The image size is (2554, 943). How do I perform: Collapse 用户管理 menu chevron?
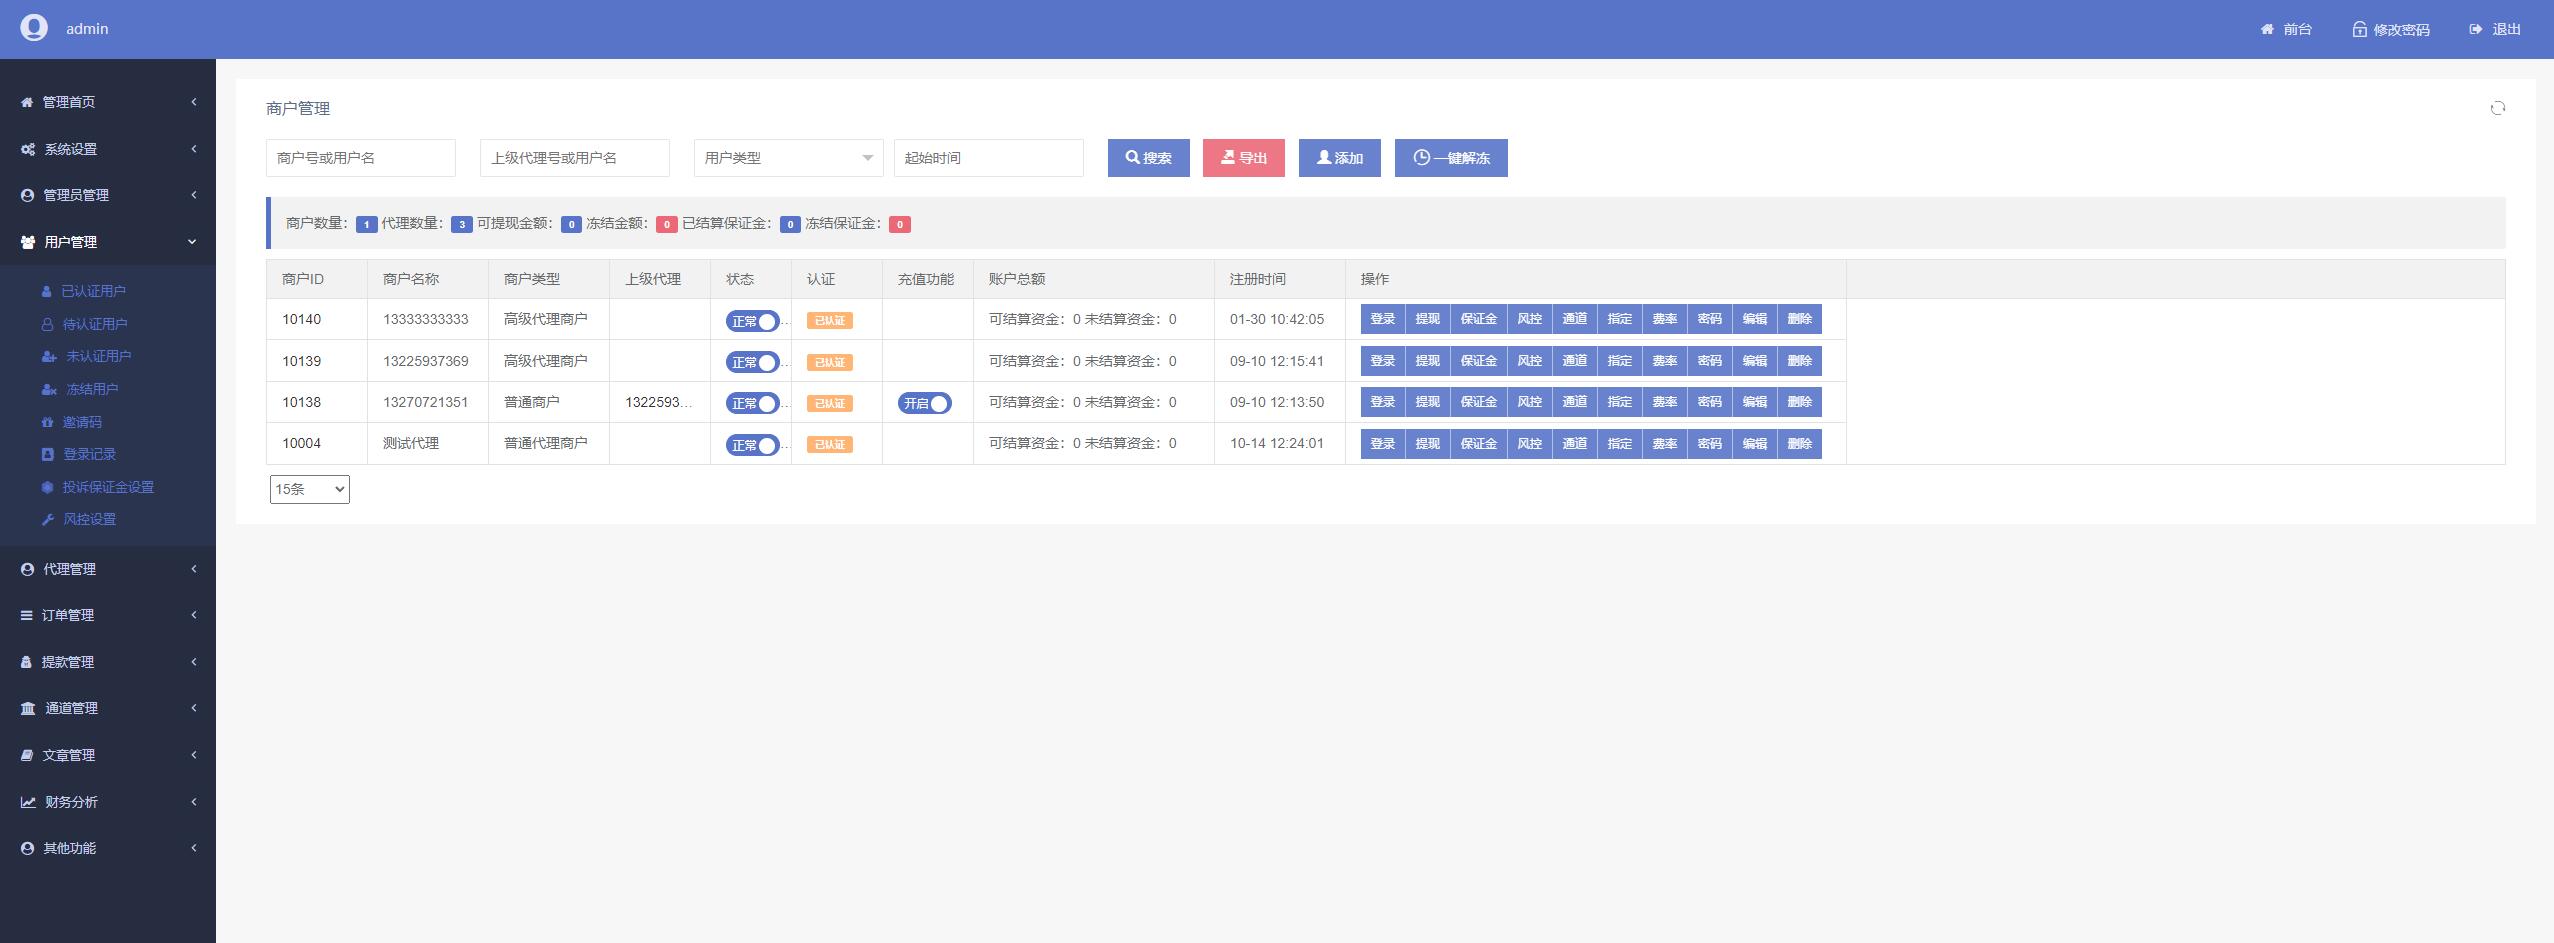192,242
